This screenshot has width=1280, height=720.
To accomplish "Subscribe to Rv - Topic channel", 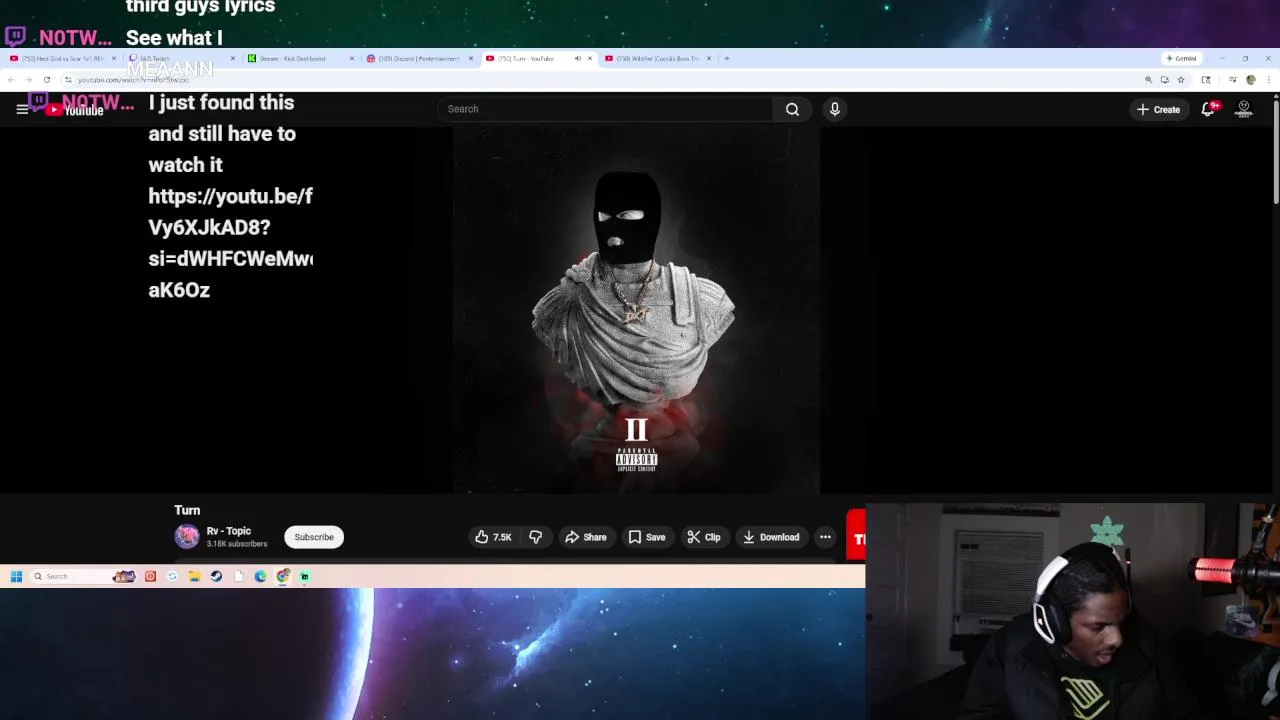I will (314, 537).
